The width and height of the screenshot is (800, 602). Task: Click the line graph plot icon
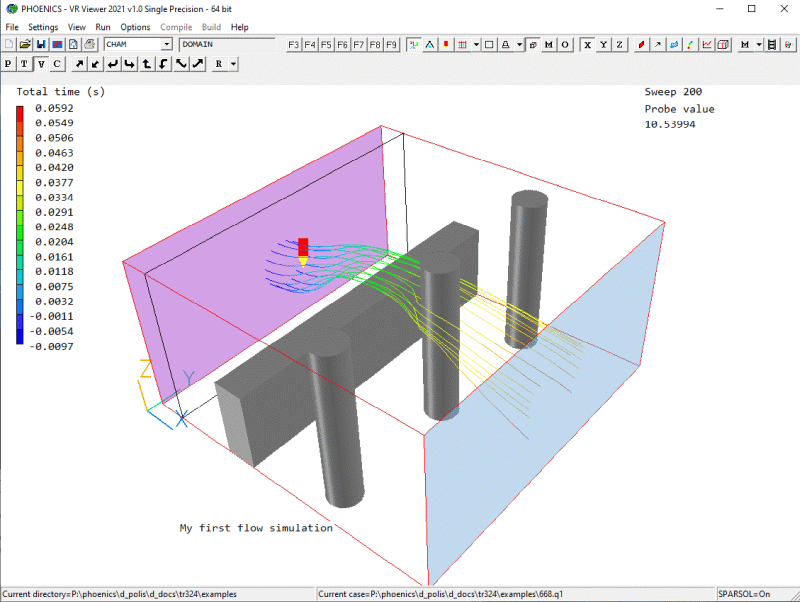coord(707,45)
